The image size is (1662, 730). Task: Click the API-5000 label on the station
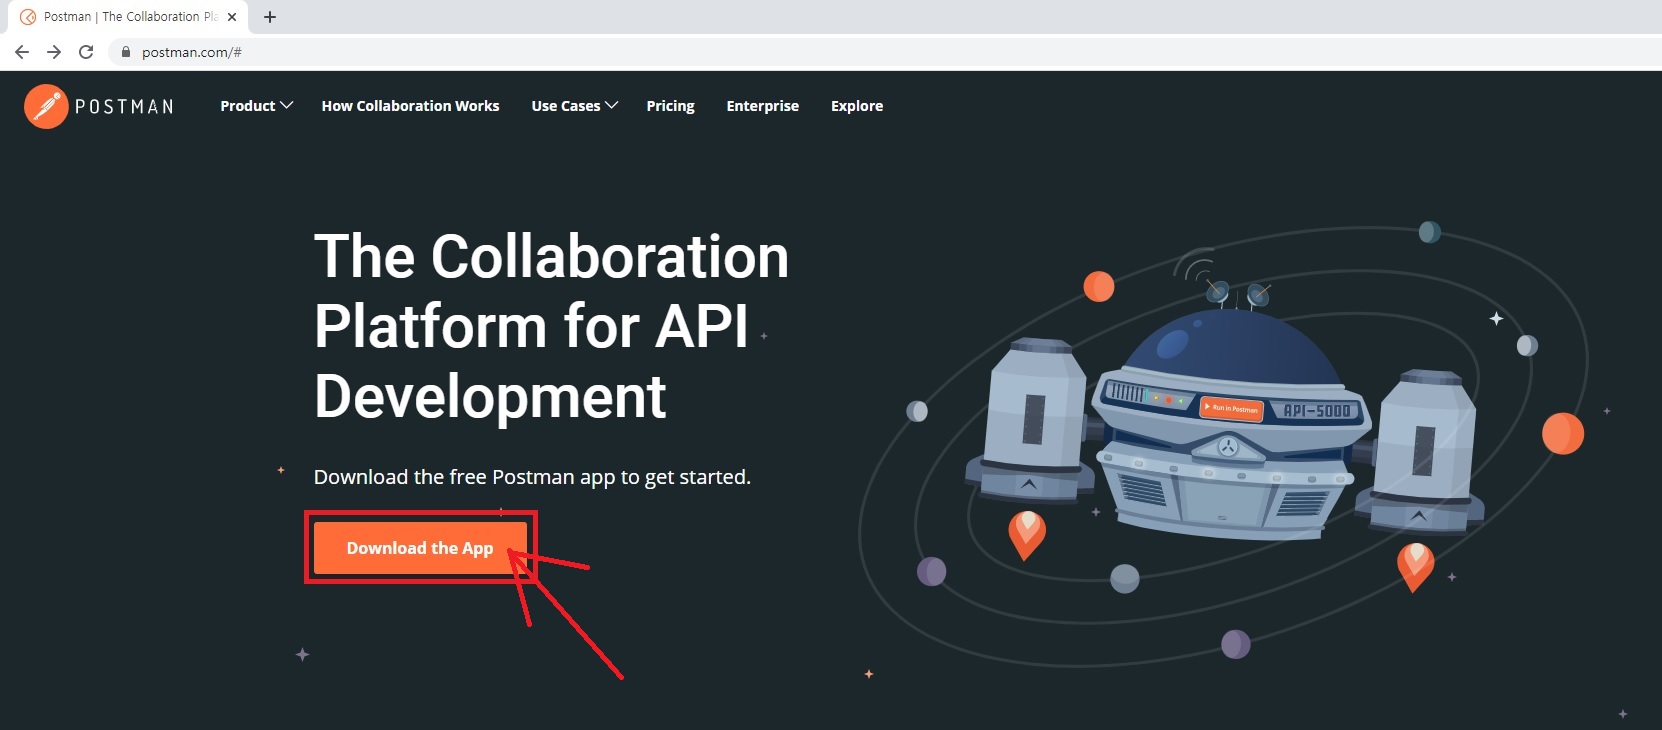[1316, 411]
